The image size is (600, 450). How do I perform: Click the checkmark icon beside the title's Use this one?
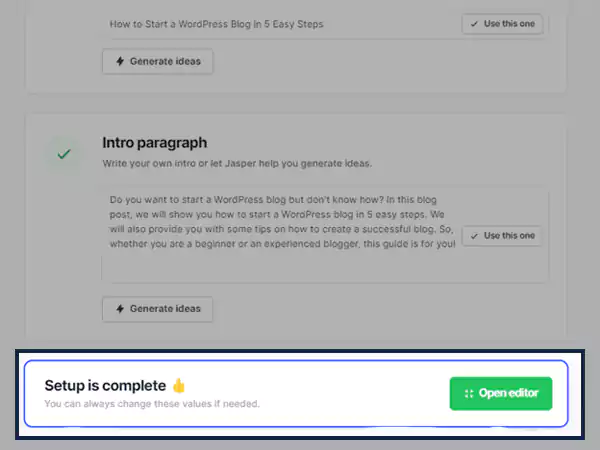(x=474, y=24)
